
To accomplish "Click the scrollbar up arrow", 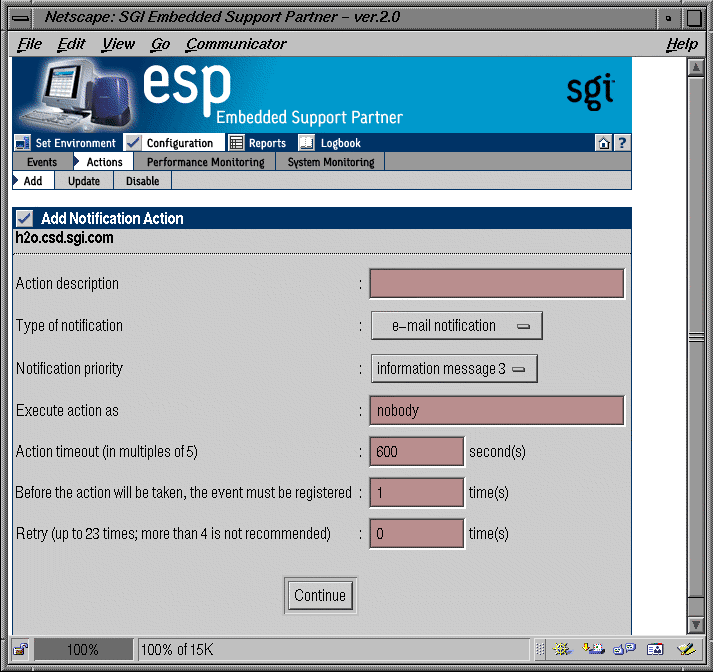I will (696, 67).
